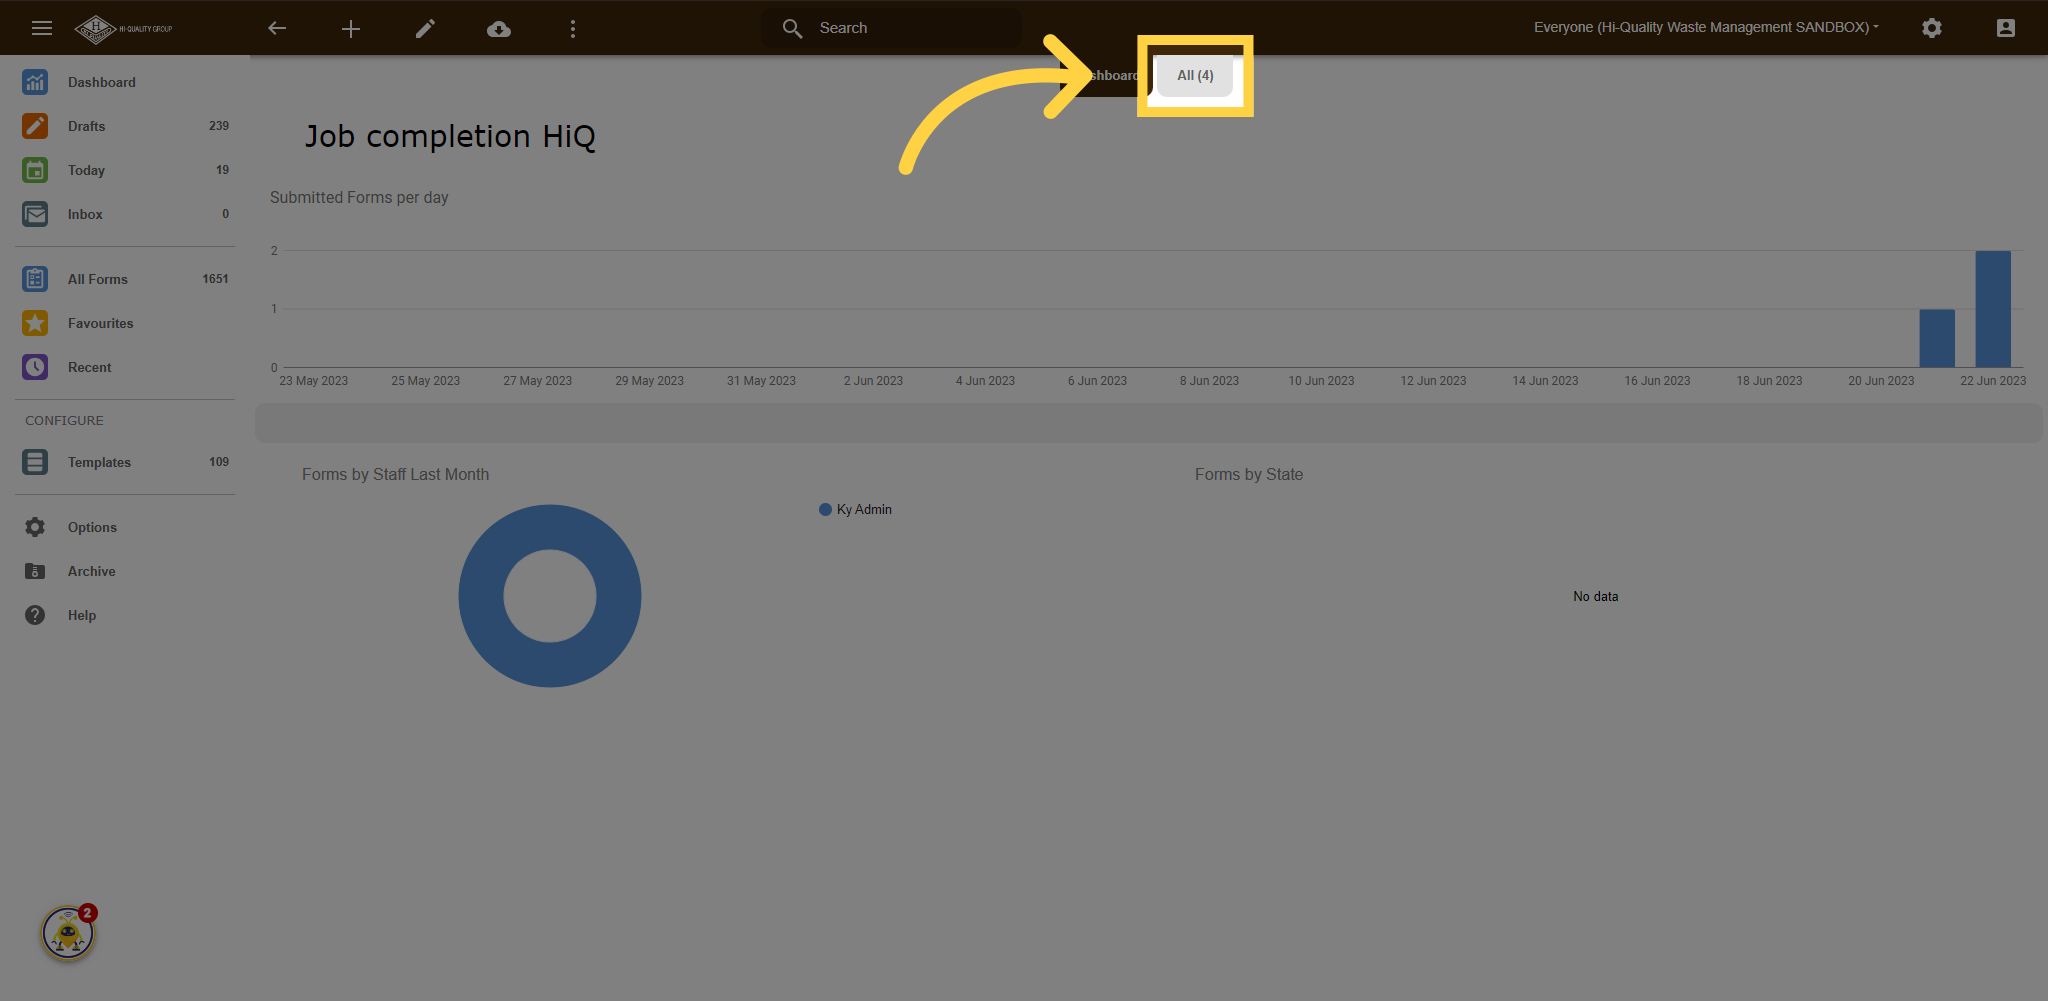Click inside the Search field

tap(890, 27)
